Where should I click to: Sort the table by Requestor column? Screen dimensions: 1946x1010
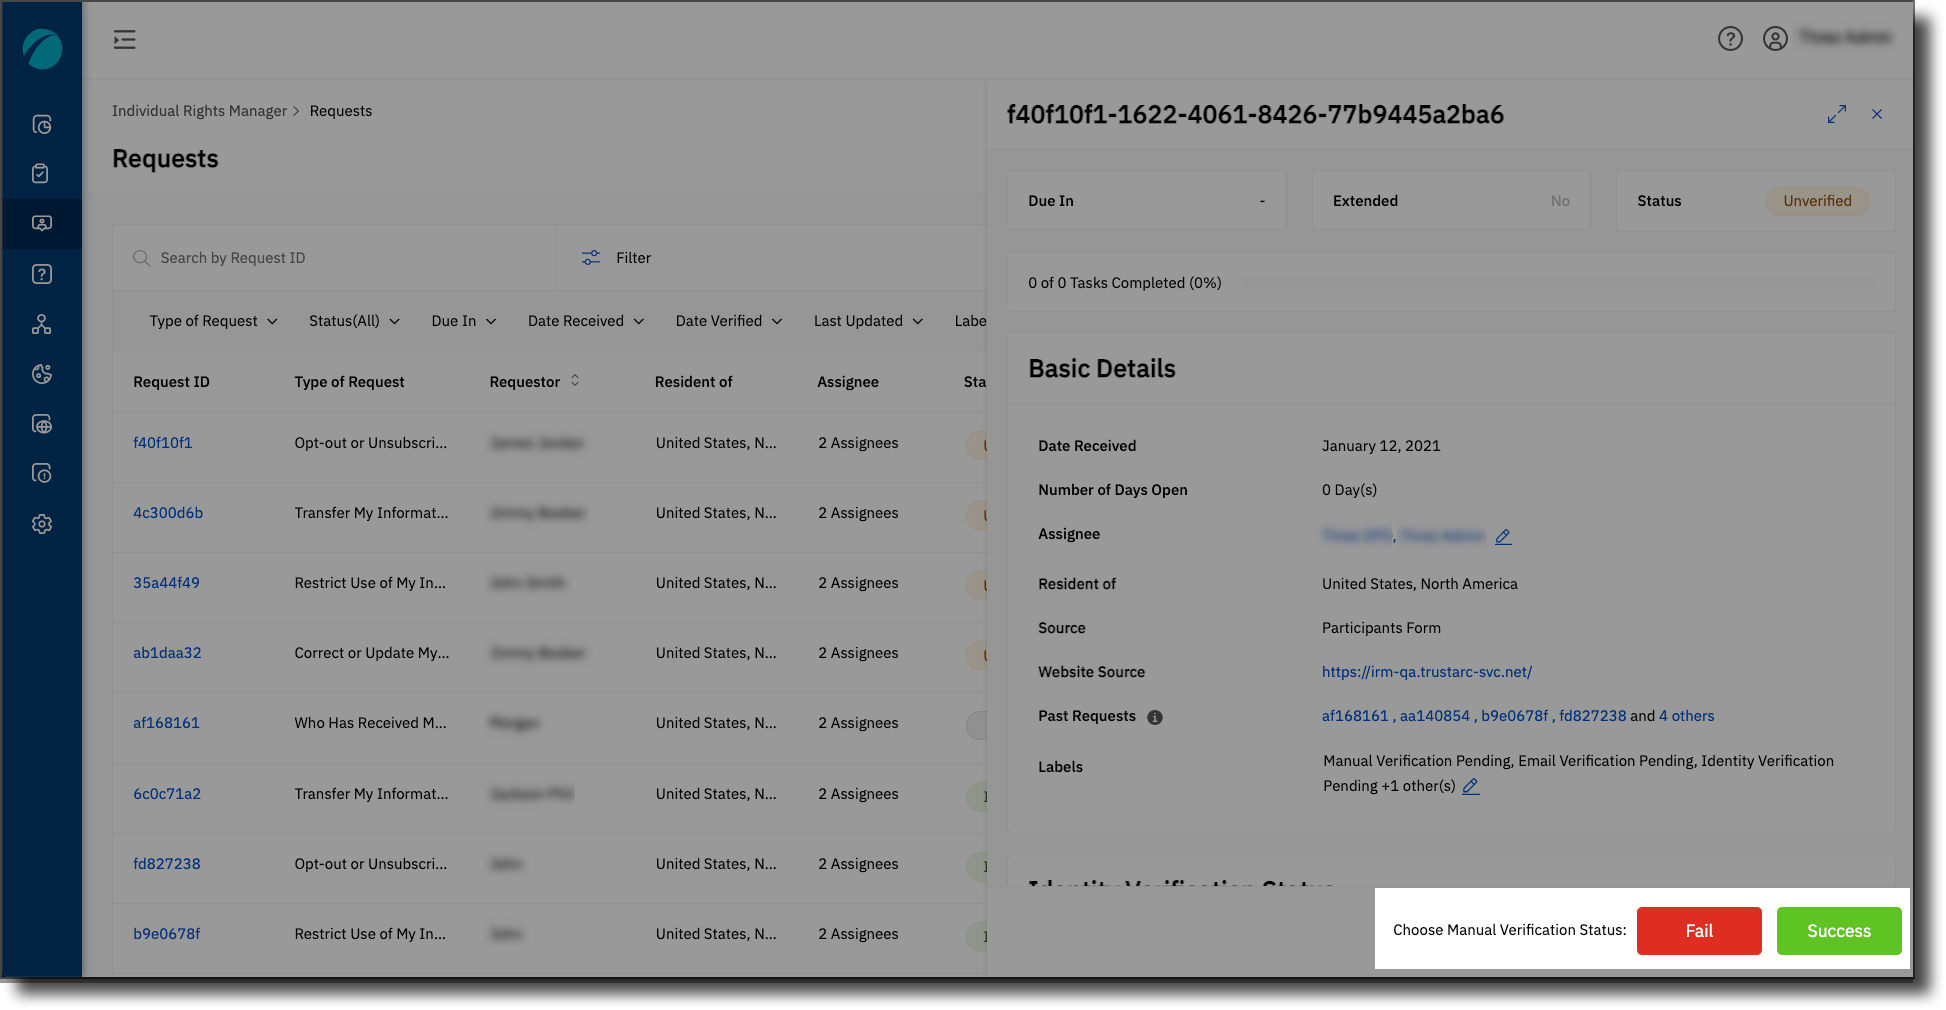(575, 380)
